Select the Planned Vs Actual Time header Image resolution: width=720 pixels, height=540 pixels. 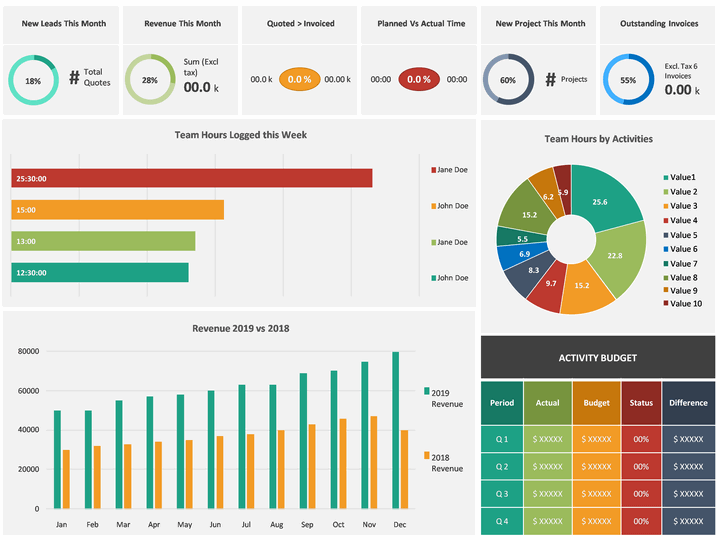(x=421, y=23)
